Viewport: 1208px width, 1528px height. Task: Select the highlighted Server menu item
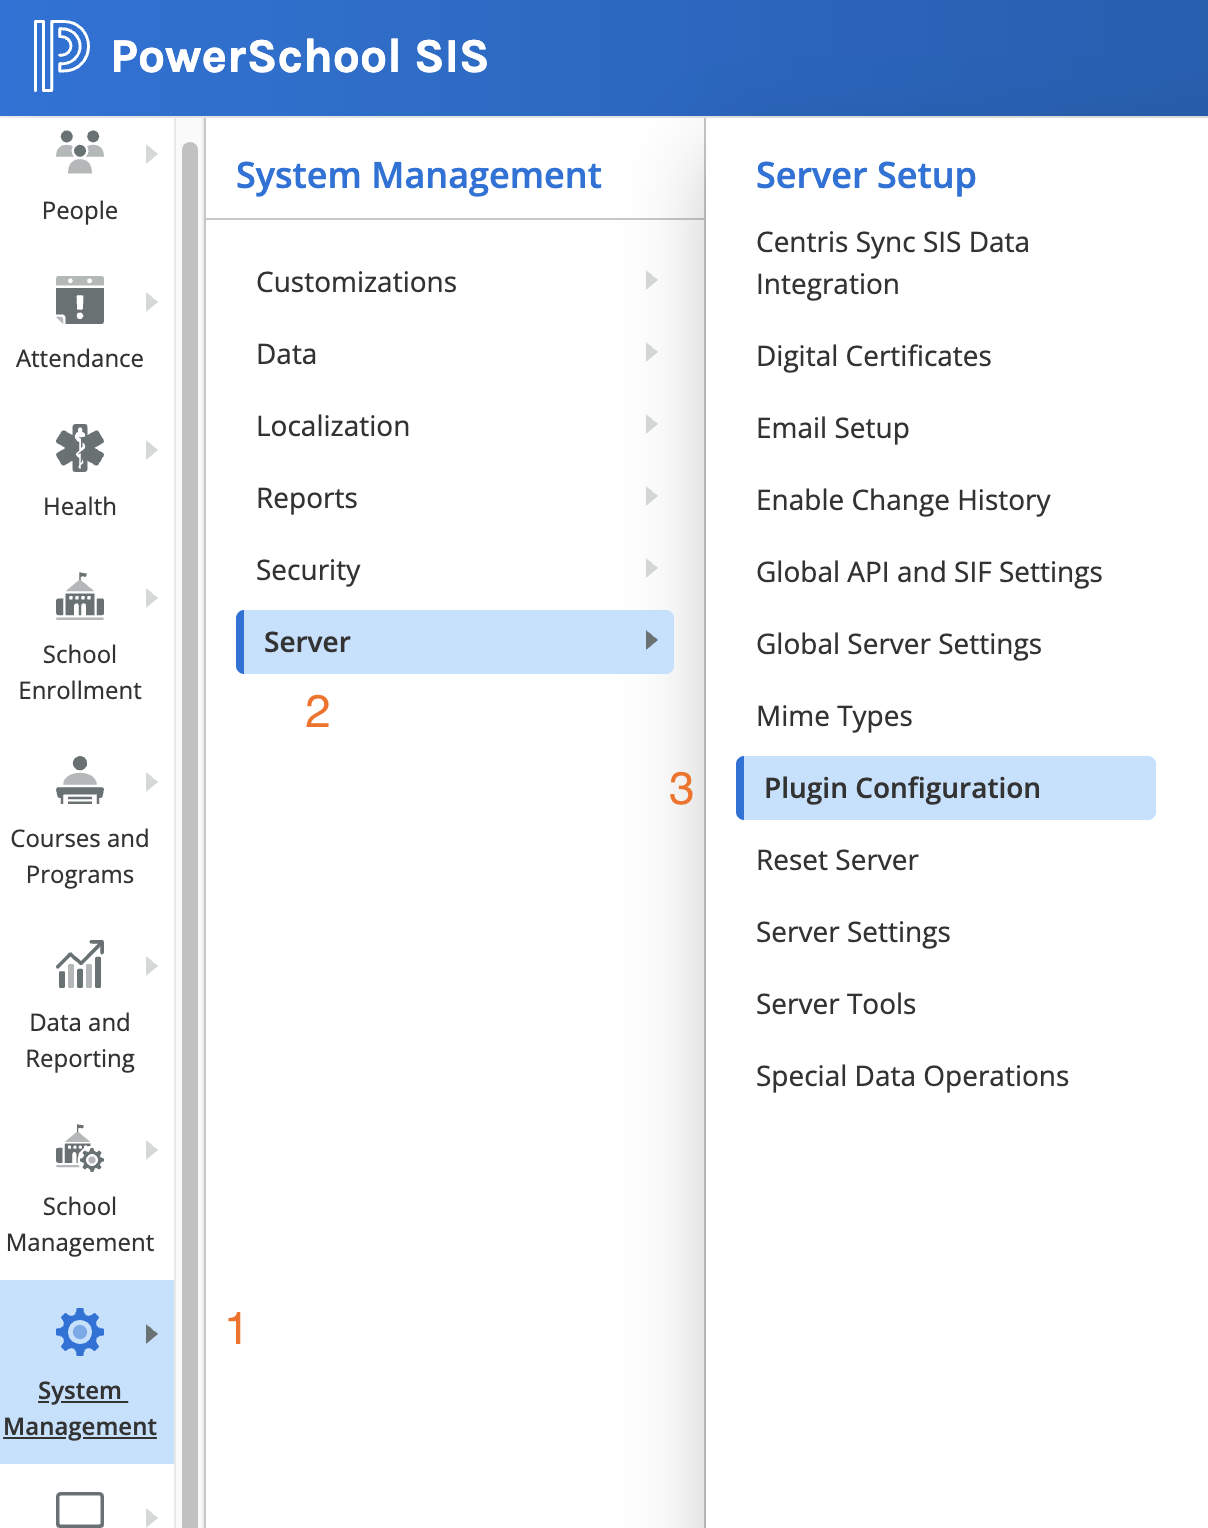click(455, 642)
